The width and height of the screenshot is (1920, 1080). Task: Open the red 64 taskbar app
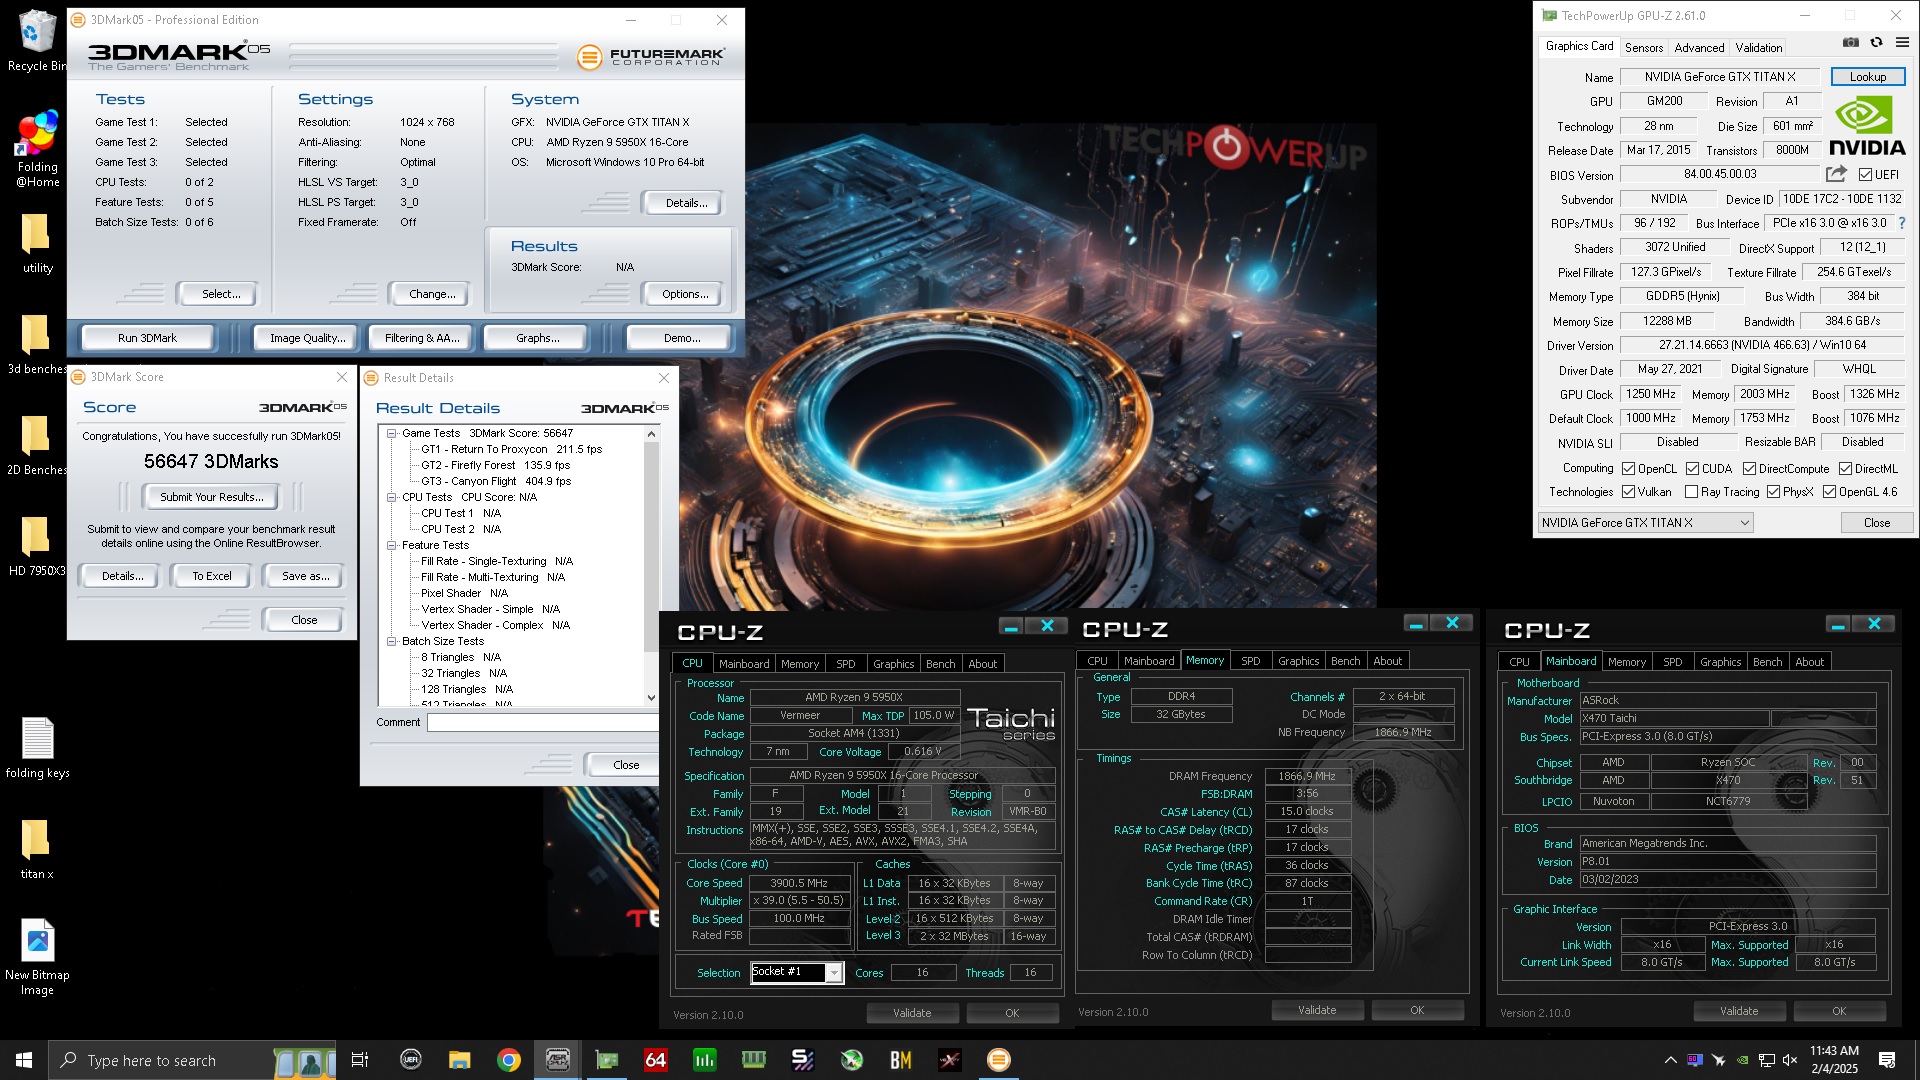656,1060
